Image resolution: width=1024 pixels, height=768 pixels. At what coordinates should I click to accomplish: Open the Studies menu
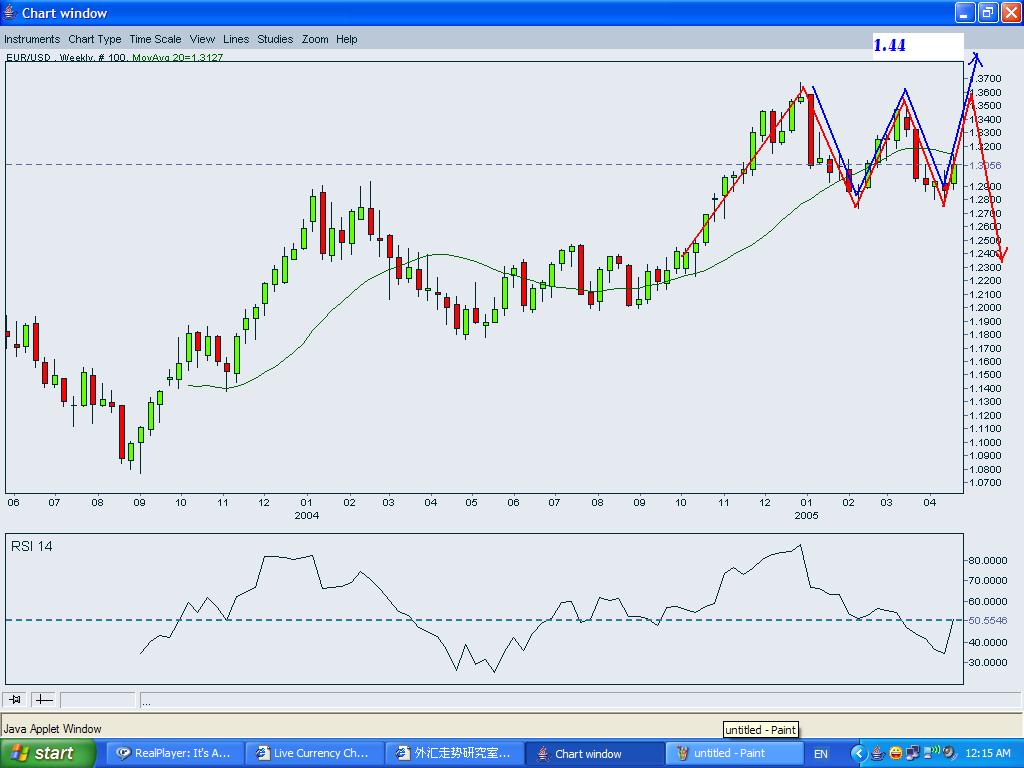point(275,39)
